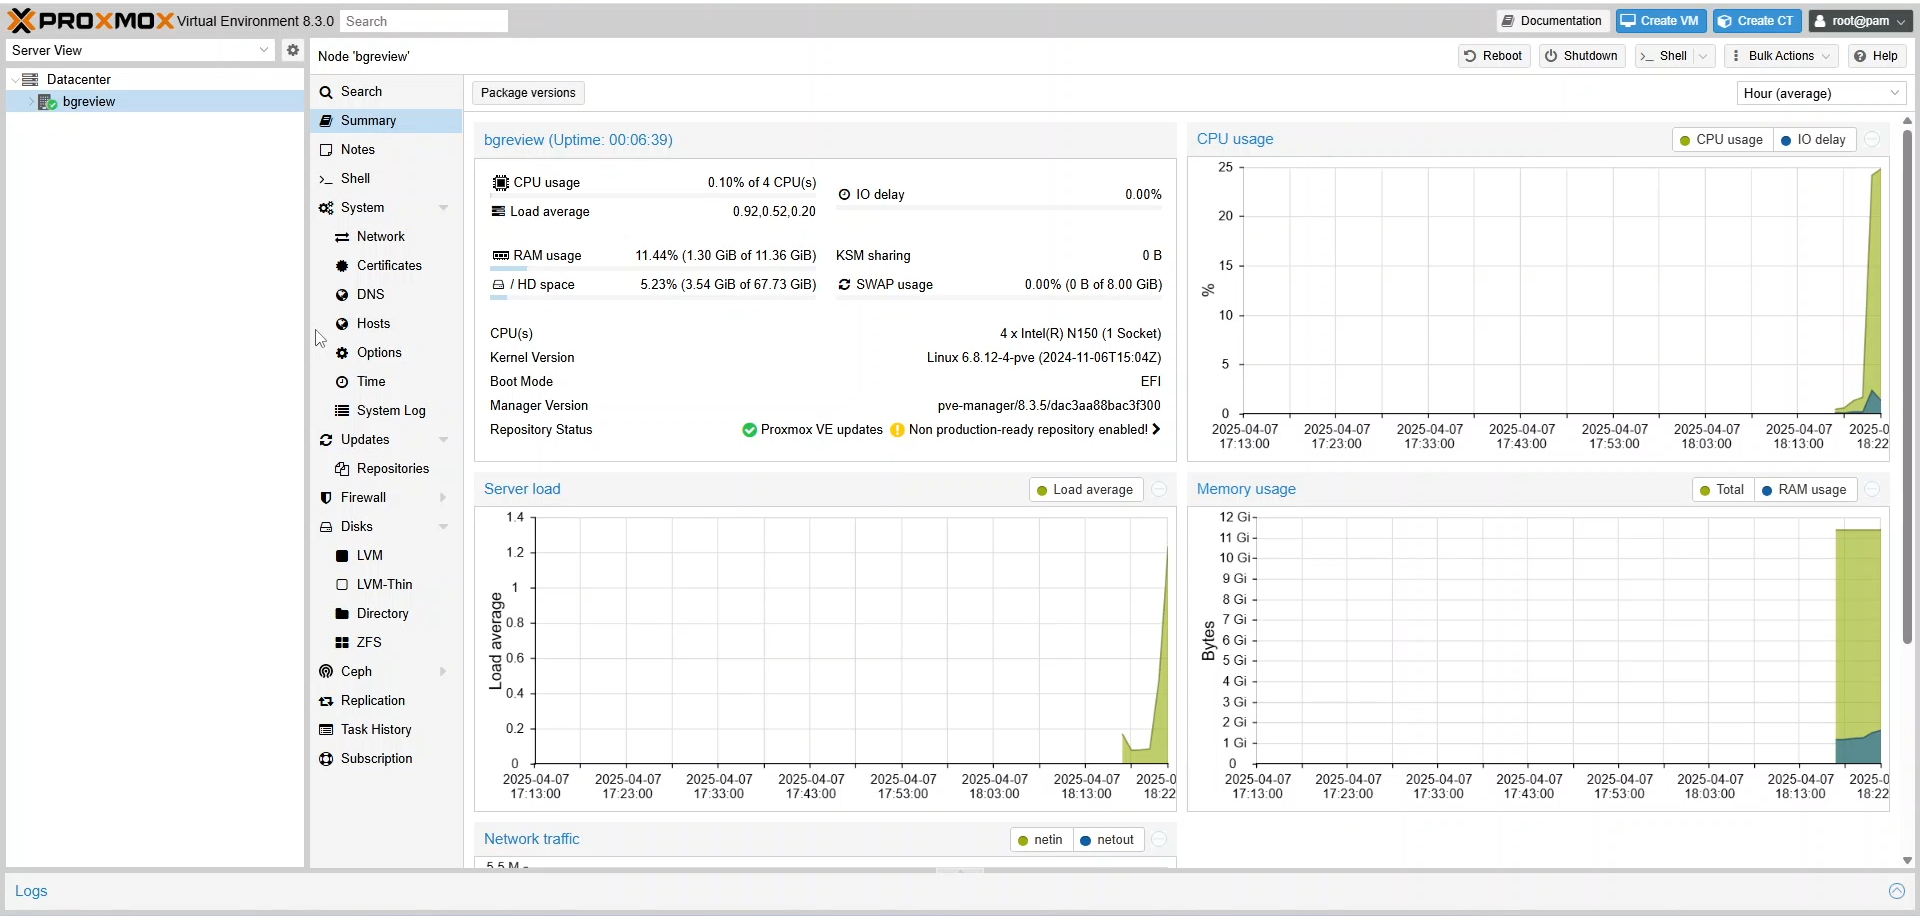Image resolution: width=1920 pixels, height=916 pixels.
Task: Toggle netin series in legend
Action: tap(1041, 840)
